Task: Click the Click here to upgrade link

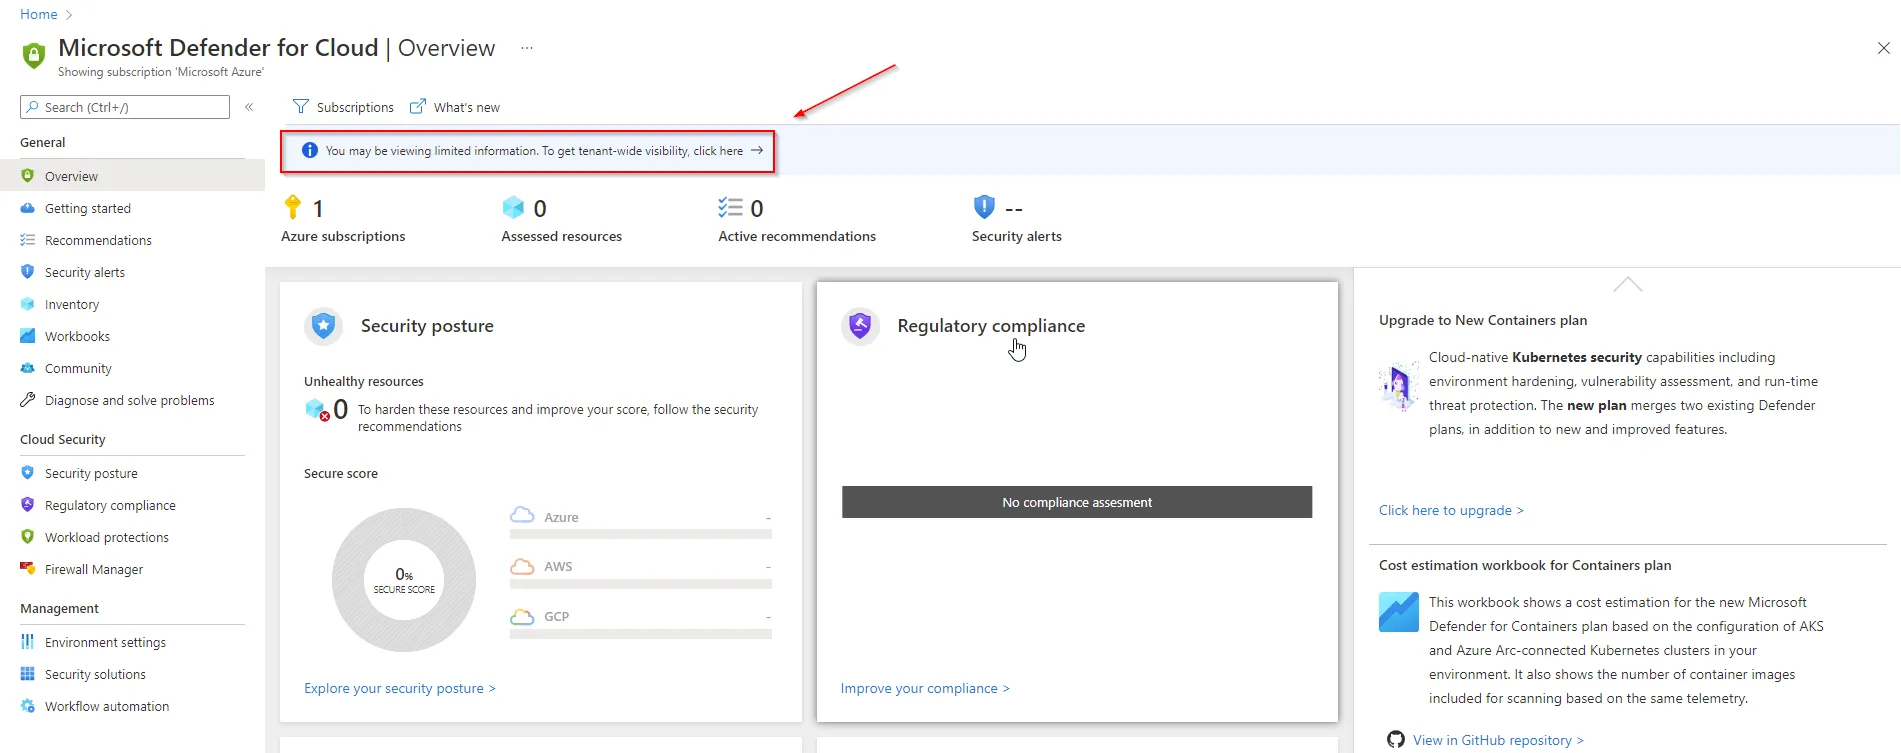Action: click(x=1451, y=510)
